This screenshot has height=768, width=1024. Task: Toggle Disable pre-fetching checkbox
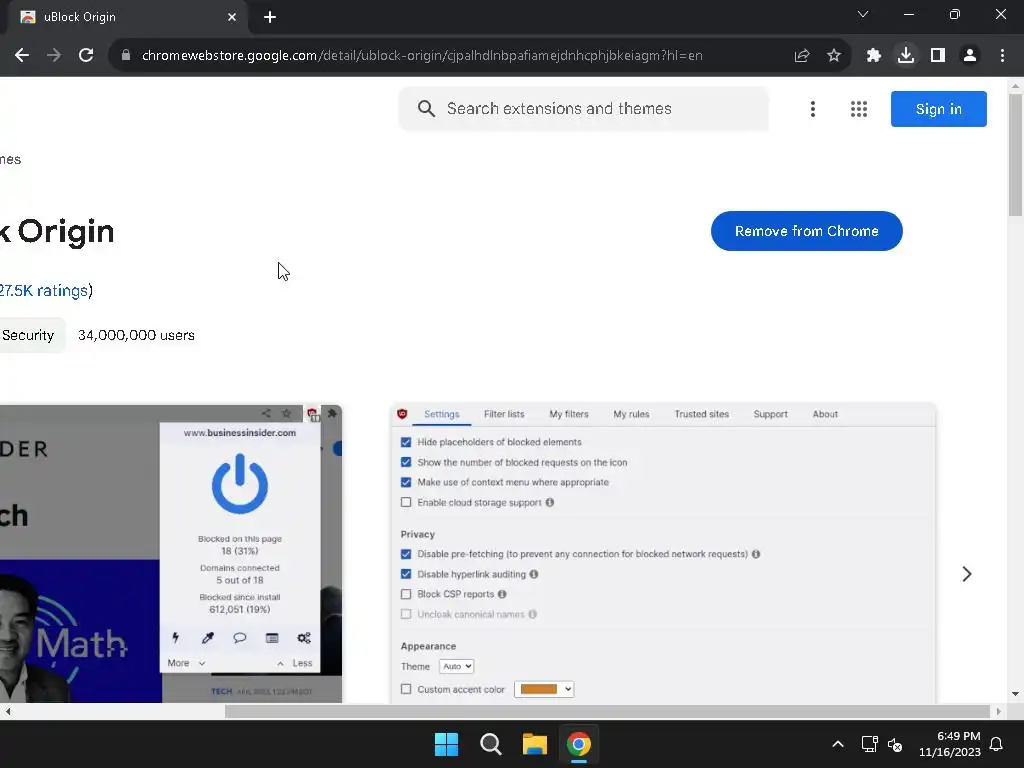[x=406, y=554]
